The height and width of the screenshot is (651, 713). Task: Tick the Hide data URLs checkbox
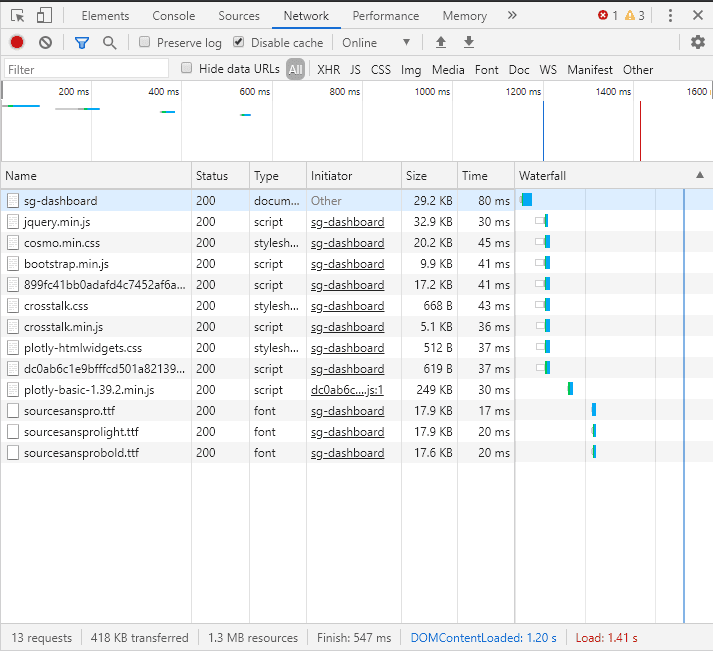pyautogui.click(x=187, y=69)
